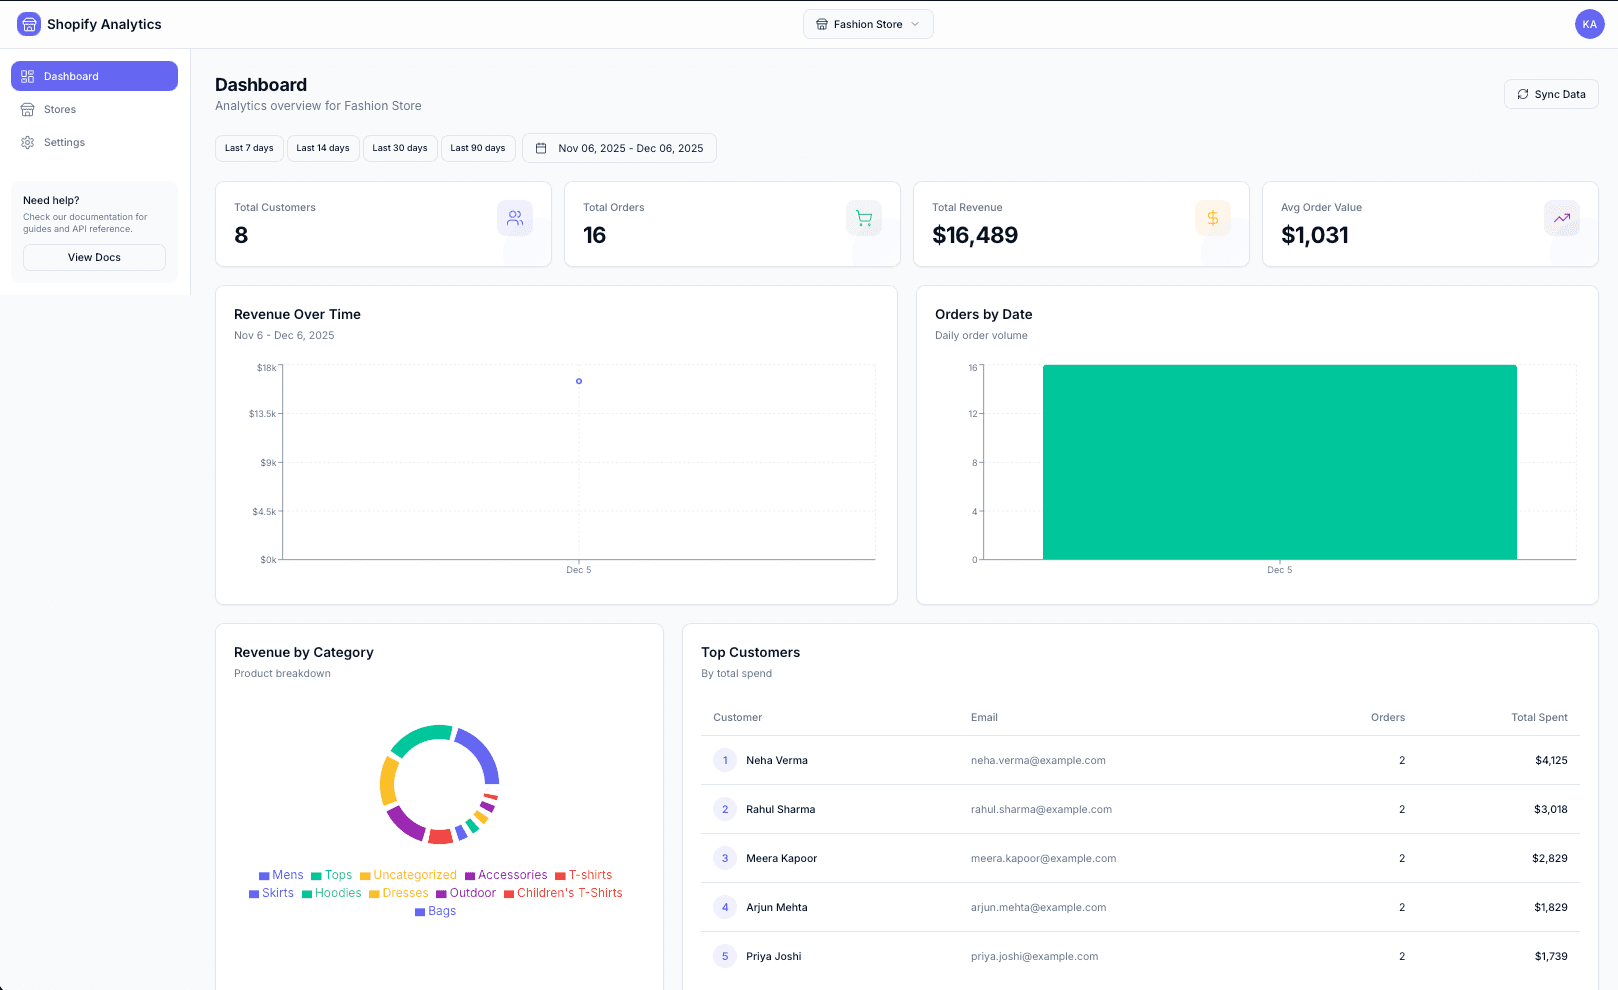Open documentation via View Docs button
Screen dimensions: 1618x990
tap(93, 257)
